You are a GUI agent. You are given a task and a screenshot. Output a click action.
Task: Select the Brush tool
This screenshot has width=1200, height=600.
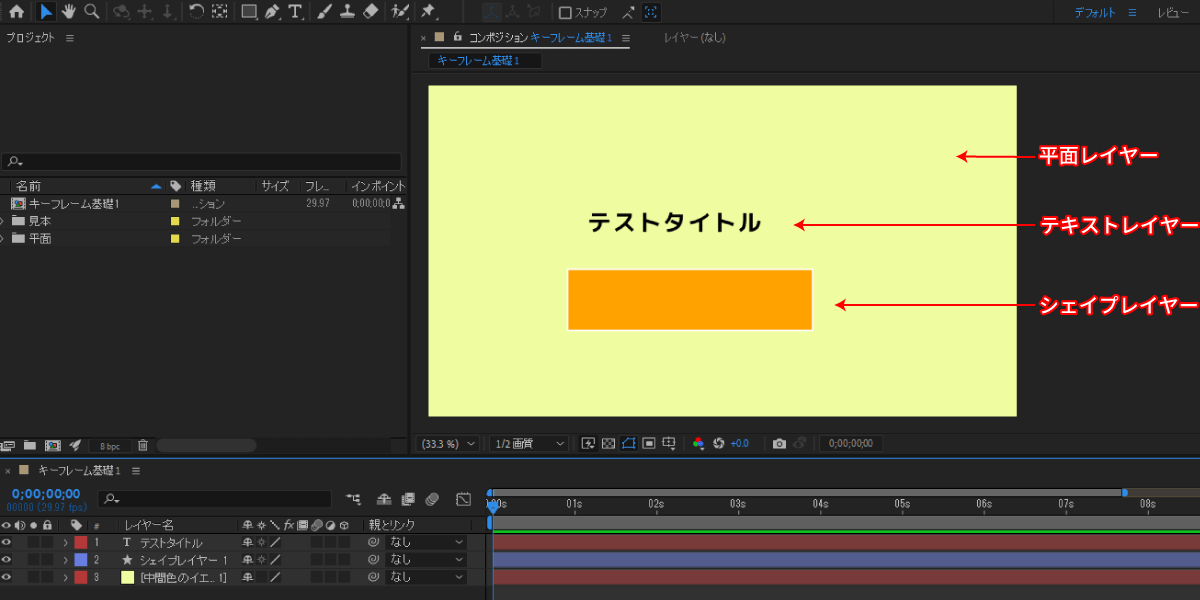(x=325, y=12)
